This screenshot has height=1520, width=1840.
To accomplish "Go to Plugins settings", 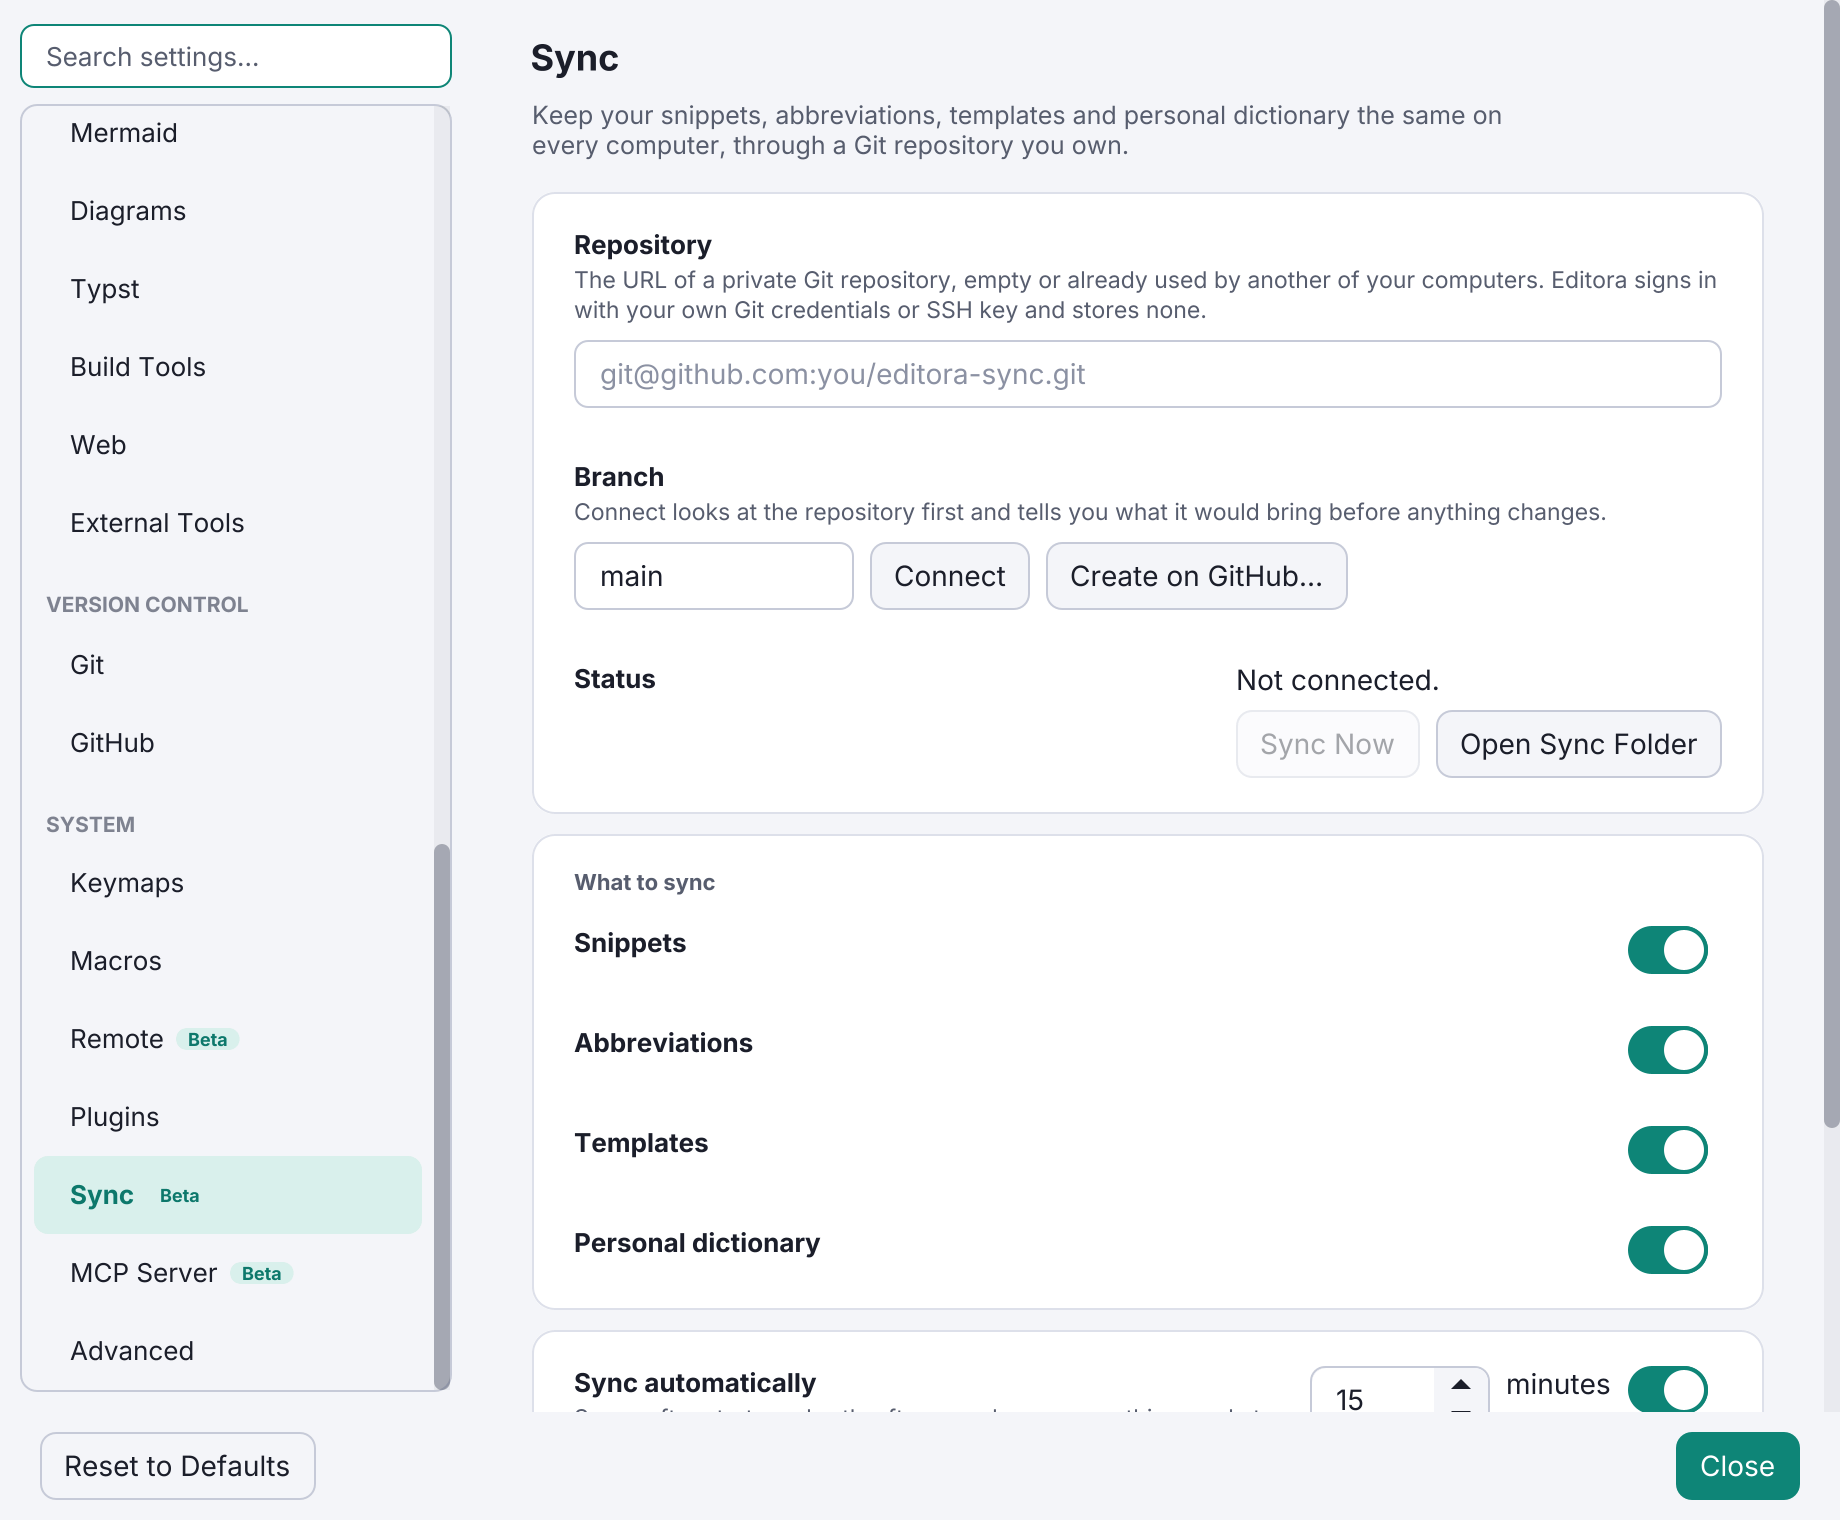I will (228, 1117).
